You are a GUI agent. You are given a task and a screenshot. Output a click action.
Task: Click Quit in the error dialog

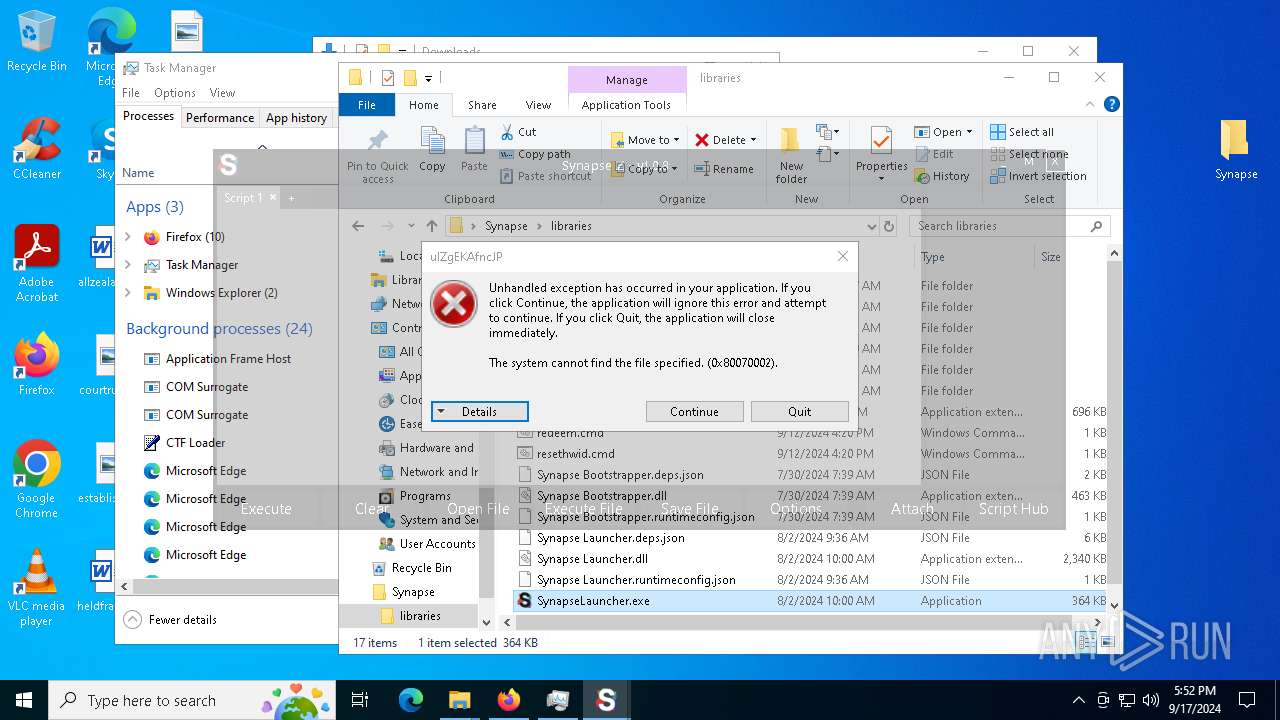799,411
